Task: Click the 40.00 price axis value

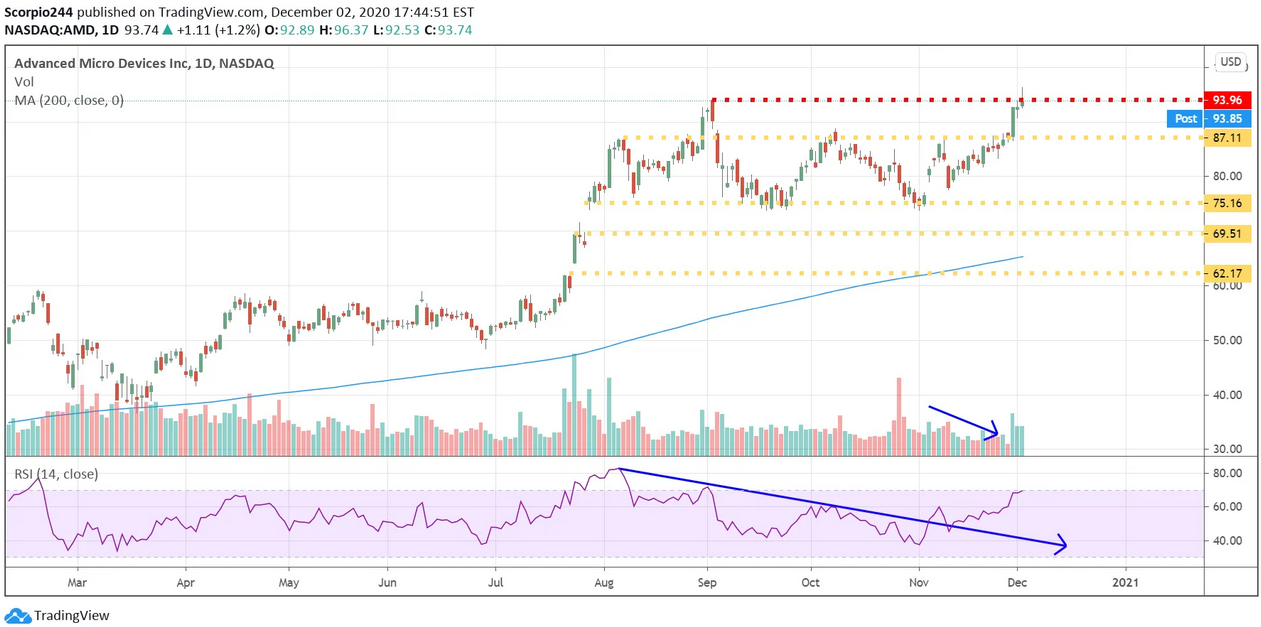Action: coord(1227,395)
